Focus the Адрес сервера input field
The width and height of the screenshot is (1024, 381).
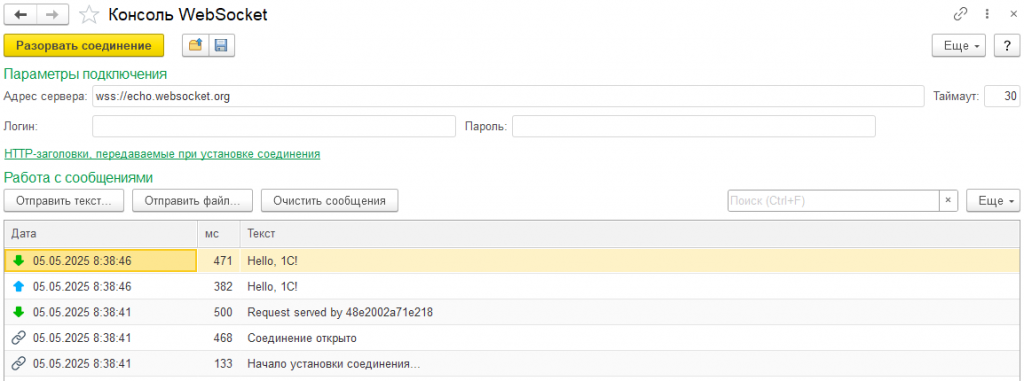coord(508,96)
